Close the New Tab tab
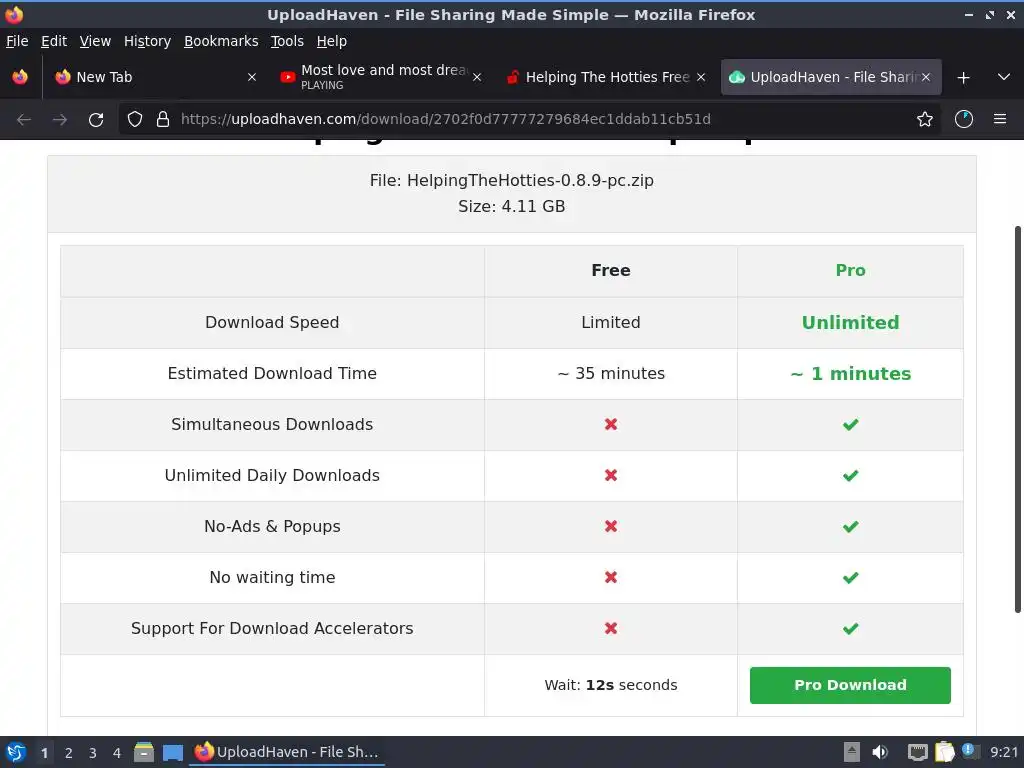 [251, 77]
